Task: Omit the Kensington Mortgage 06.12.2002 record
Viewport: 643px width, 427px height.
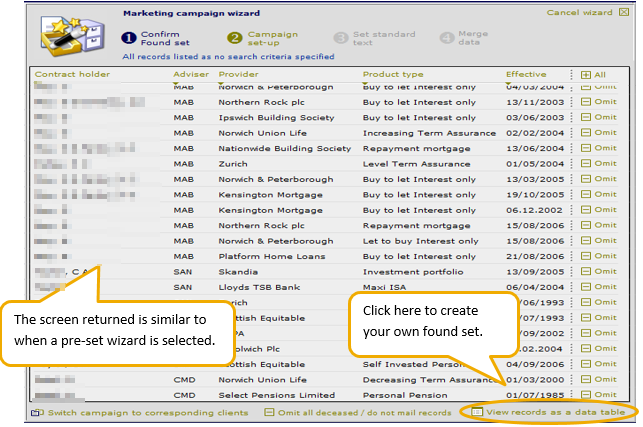Action: pos(599,210)
